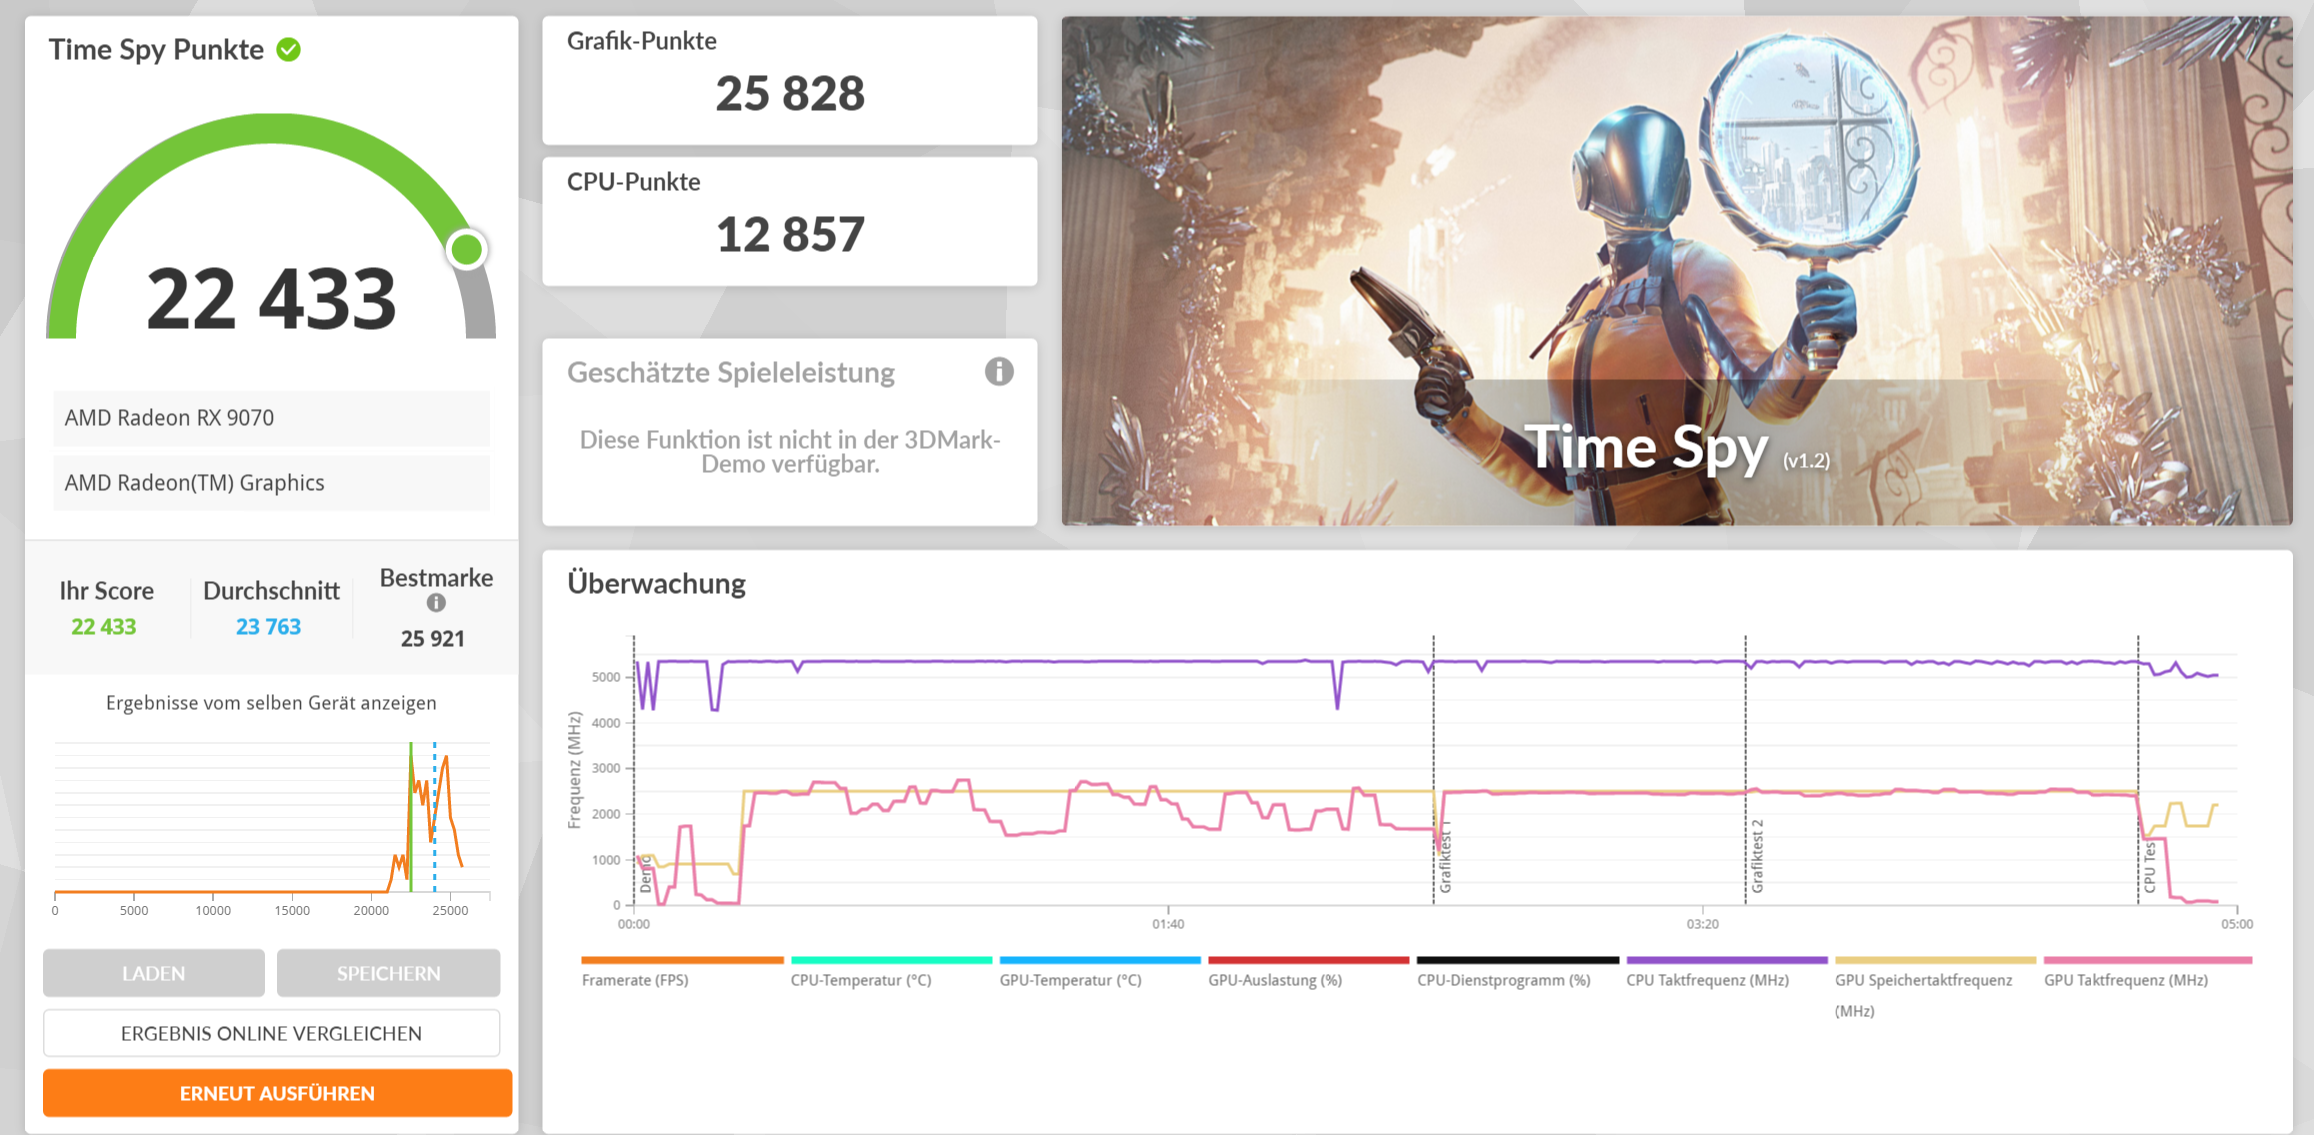Toggle GPU Taktfrequenz legend entry
Image resolution: width=2314 pixels, height=1135 pixels.
2125,980
